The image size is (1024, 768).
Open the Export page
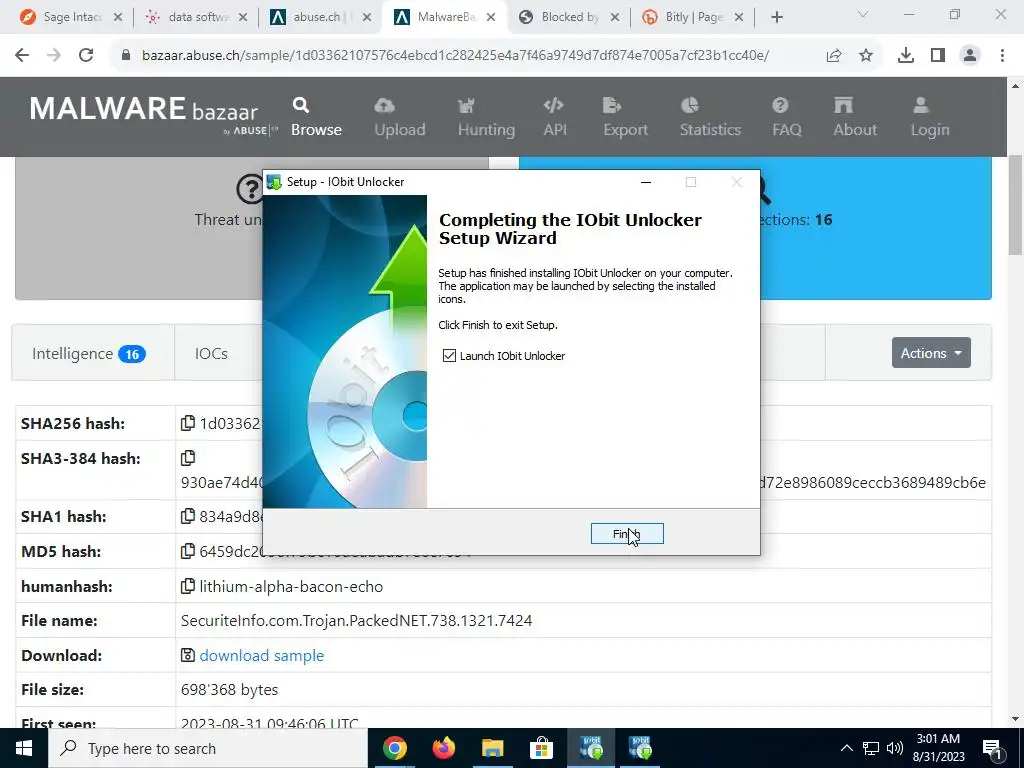click(x=625, y=118)
